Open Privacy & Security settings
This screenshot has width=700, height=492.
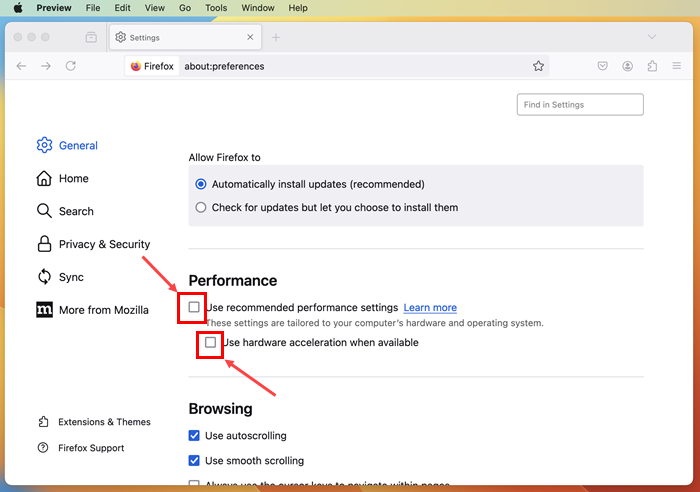(x=93, y=244)
